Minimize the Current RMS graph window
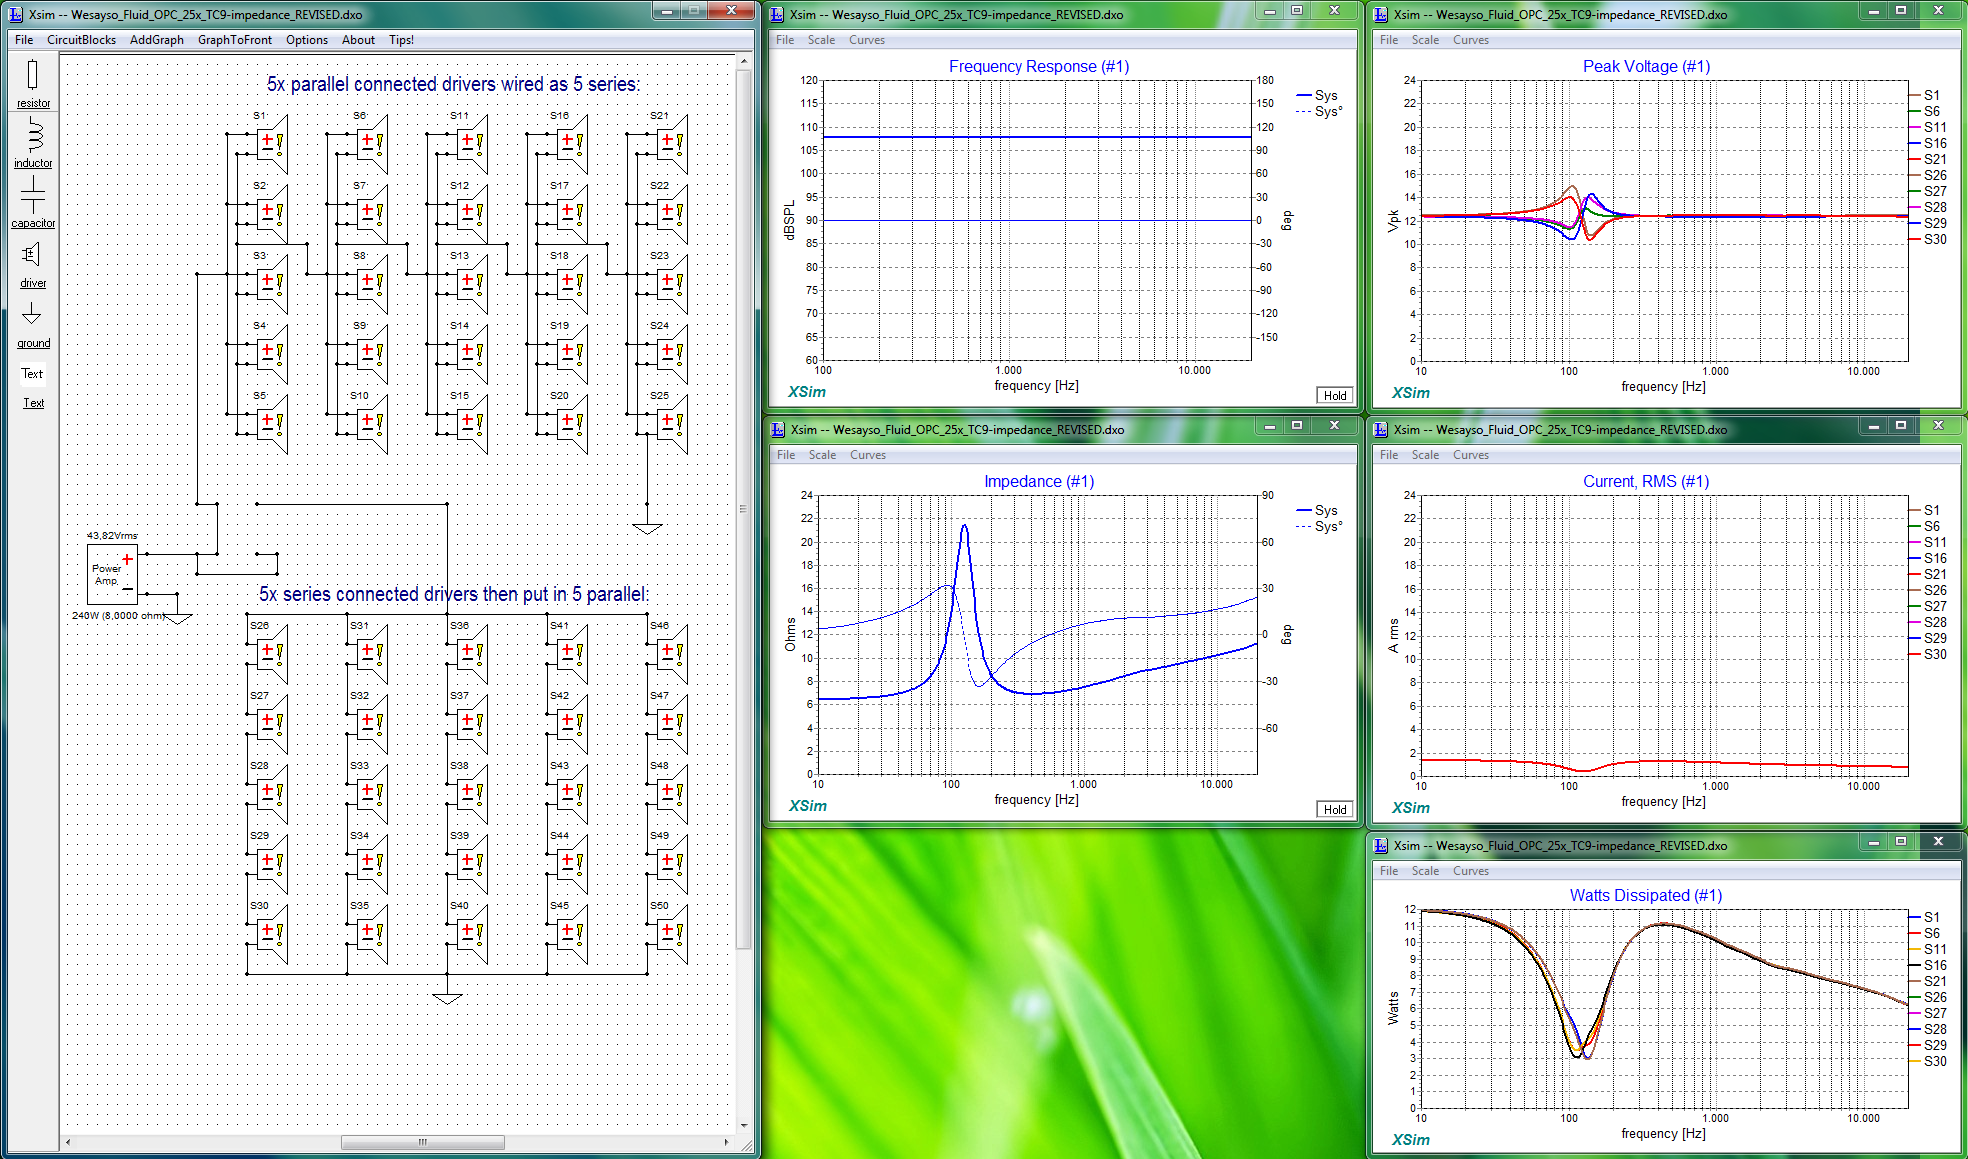The image size is (1968, 1159). pos(1873,426)
